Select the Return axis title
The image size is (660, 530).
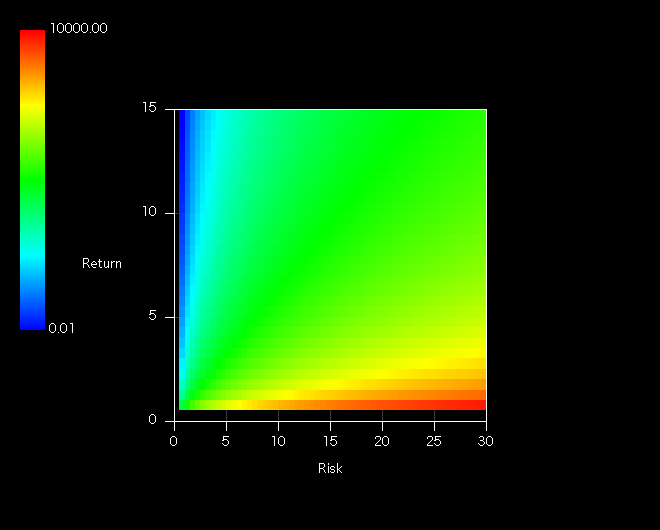coord(102,264)
